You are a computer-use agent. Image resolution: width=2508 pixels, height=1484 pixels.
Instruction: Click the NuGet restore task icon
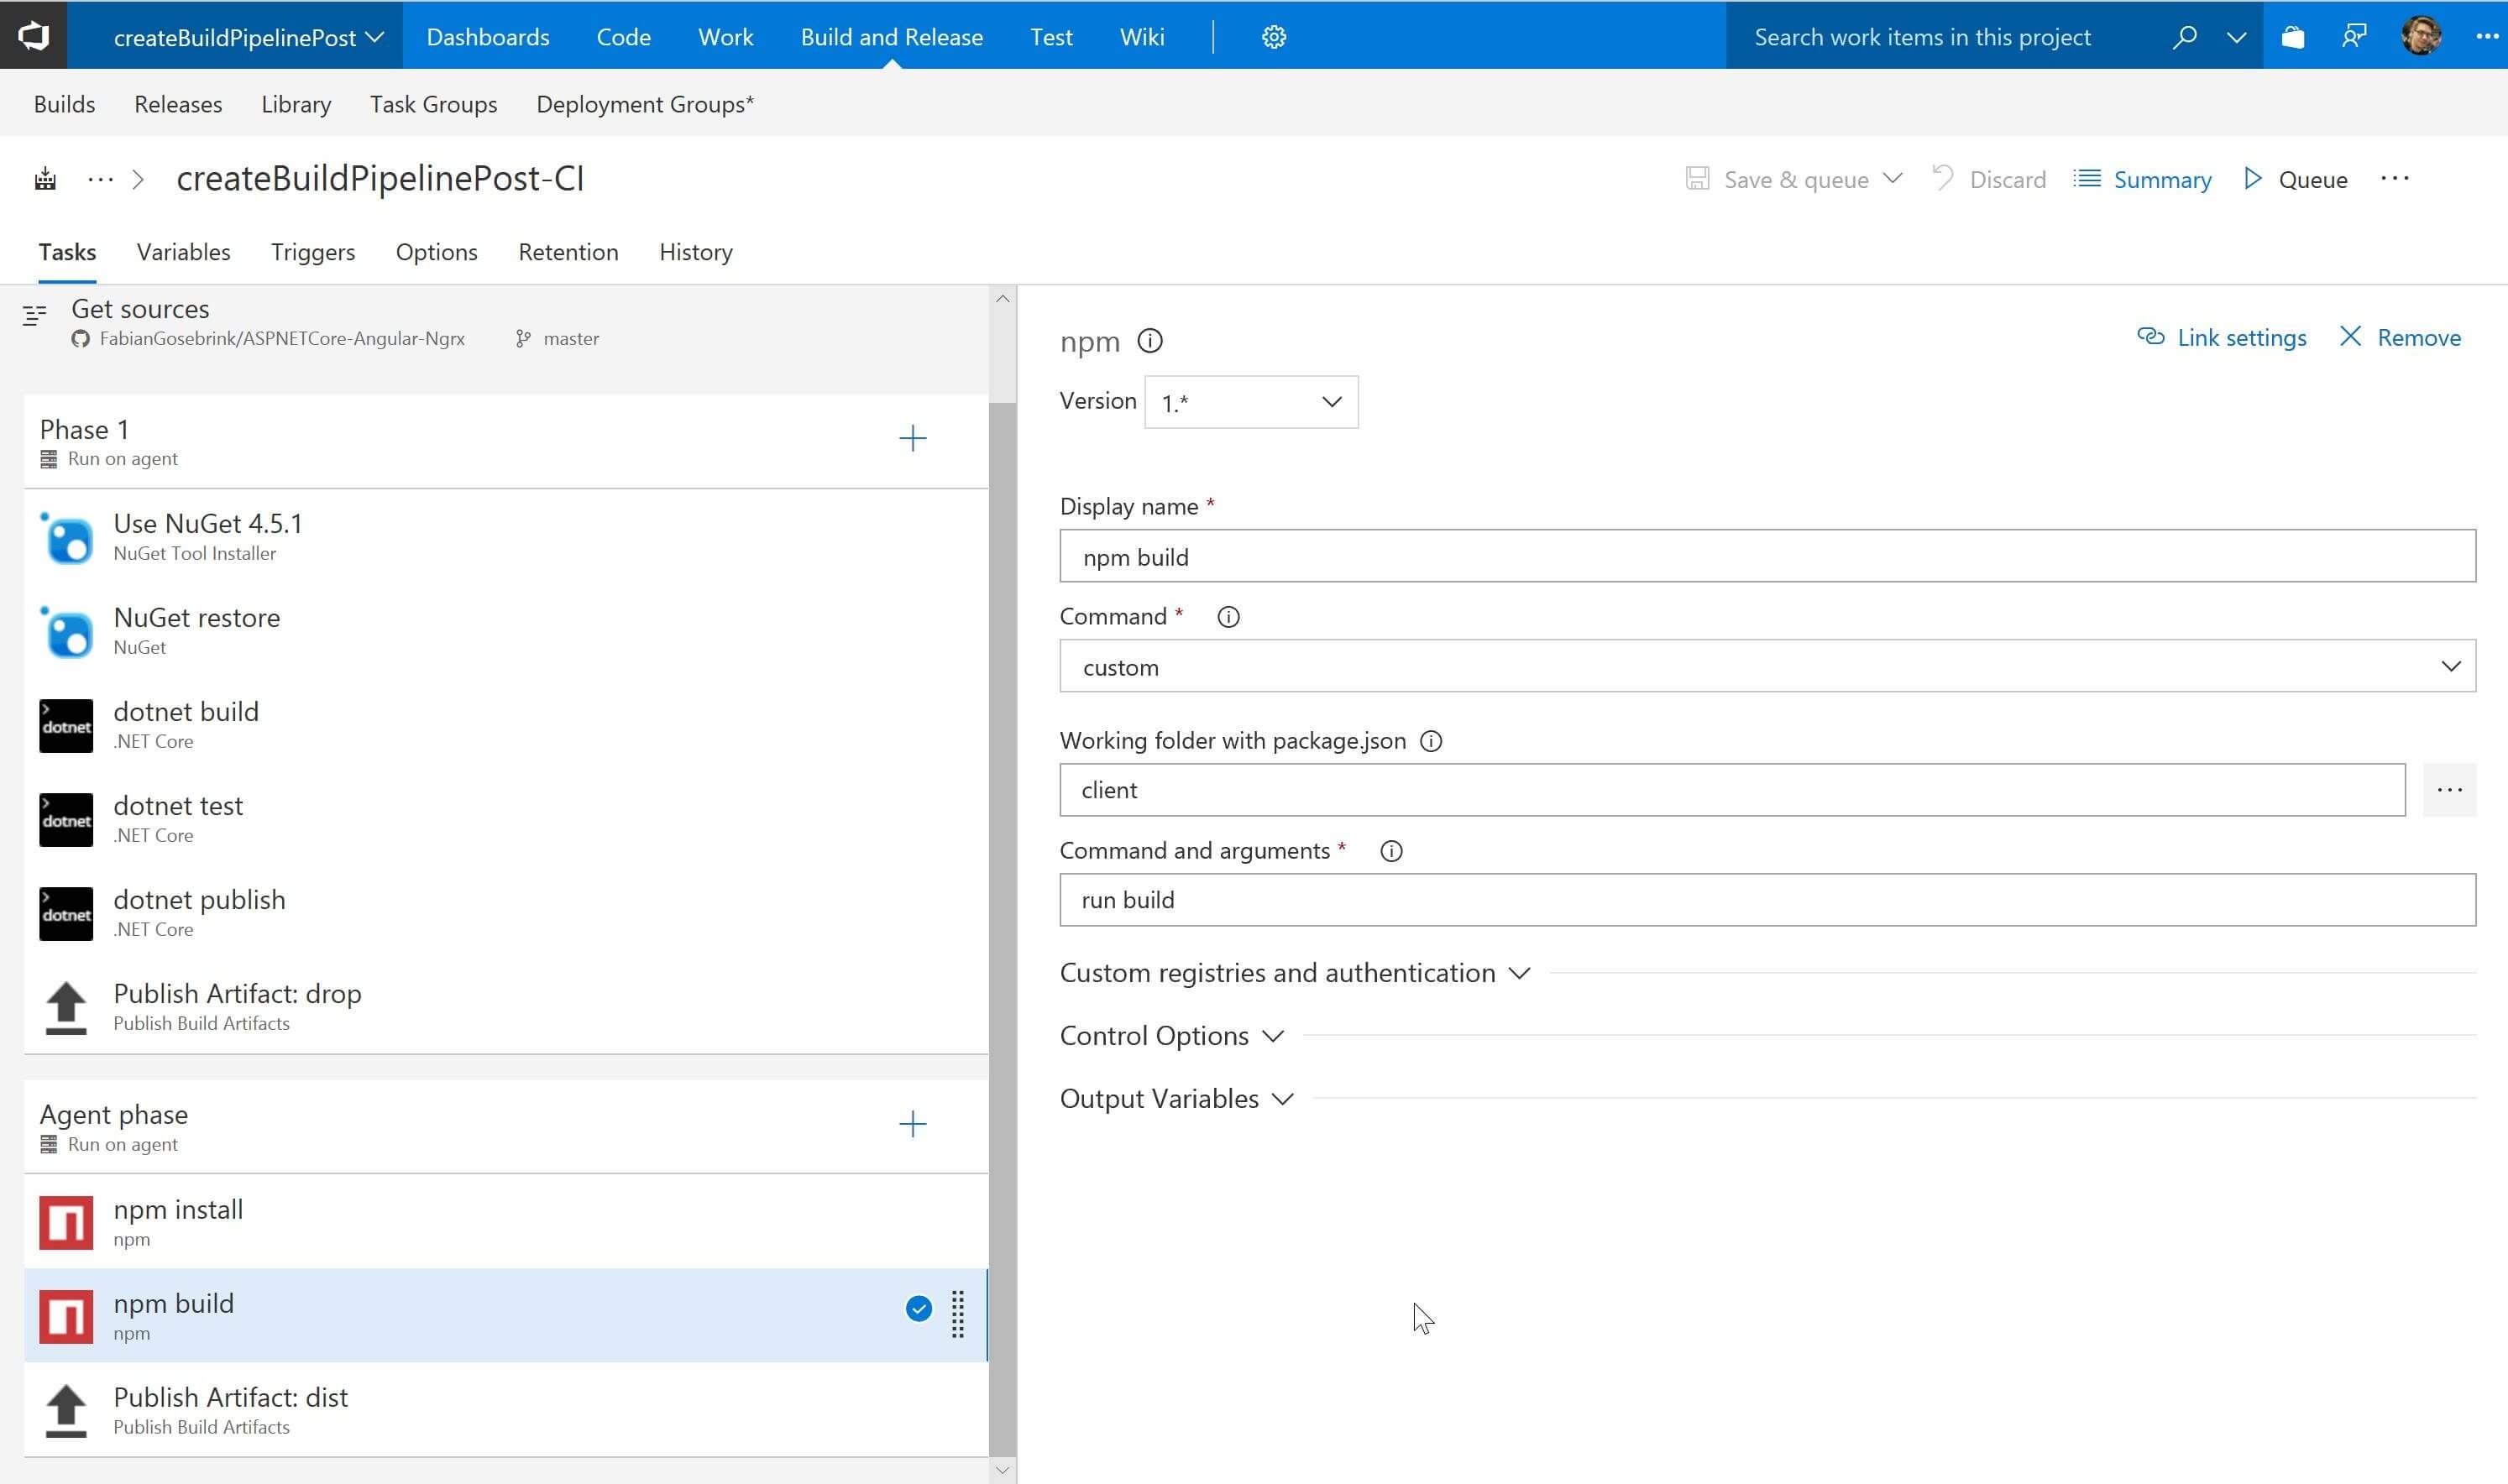[65, 630]
